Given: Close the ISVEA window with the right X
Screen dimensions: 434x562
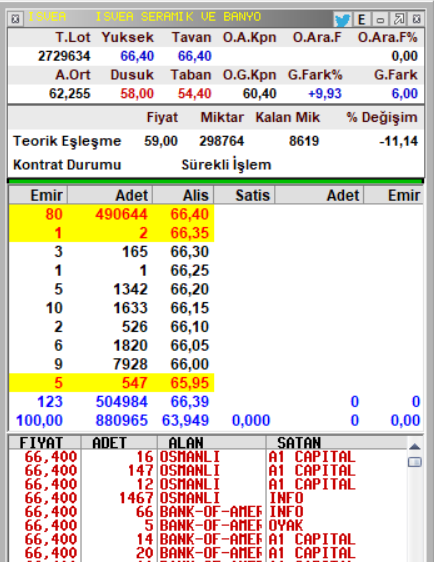Looking at the screenshot, I should [x=416, y=19].
